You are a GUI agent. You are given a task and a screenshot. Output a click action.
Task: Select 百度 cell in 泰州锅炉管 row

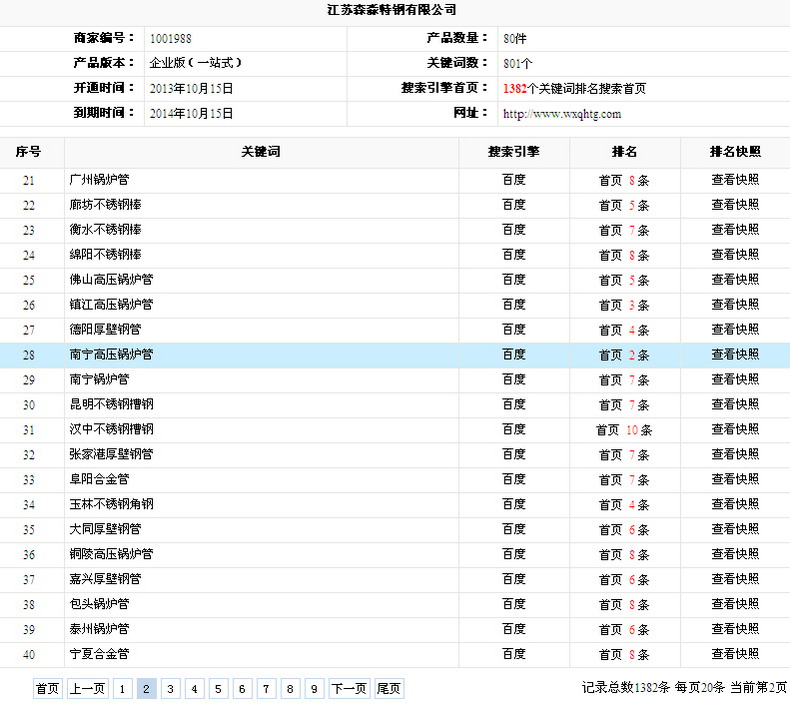pos(514,629)
